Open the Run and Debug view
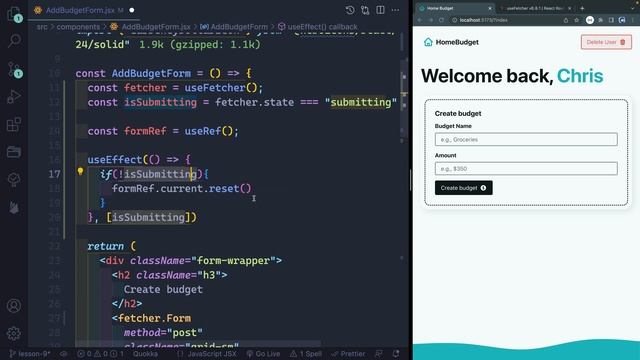This screenshot has width=640, height=360. pos(14,97)
